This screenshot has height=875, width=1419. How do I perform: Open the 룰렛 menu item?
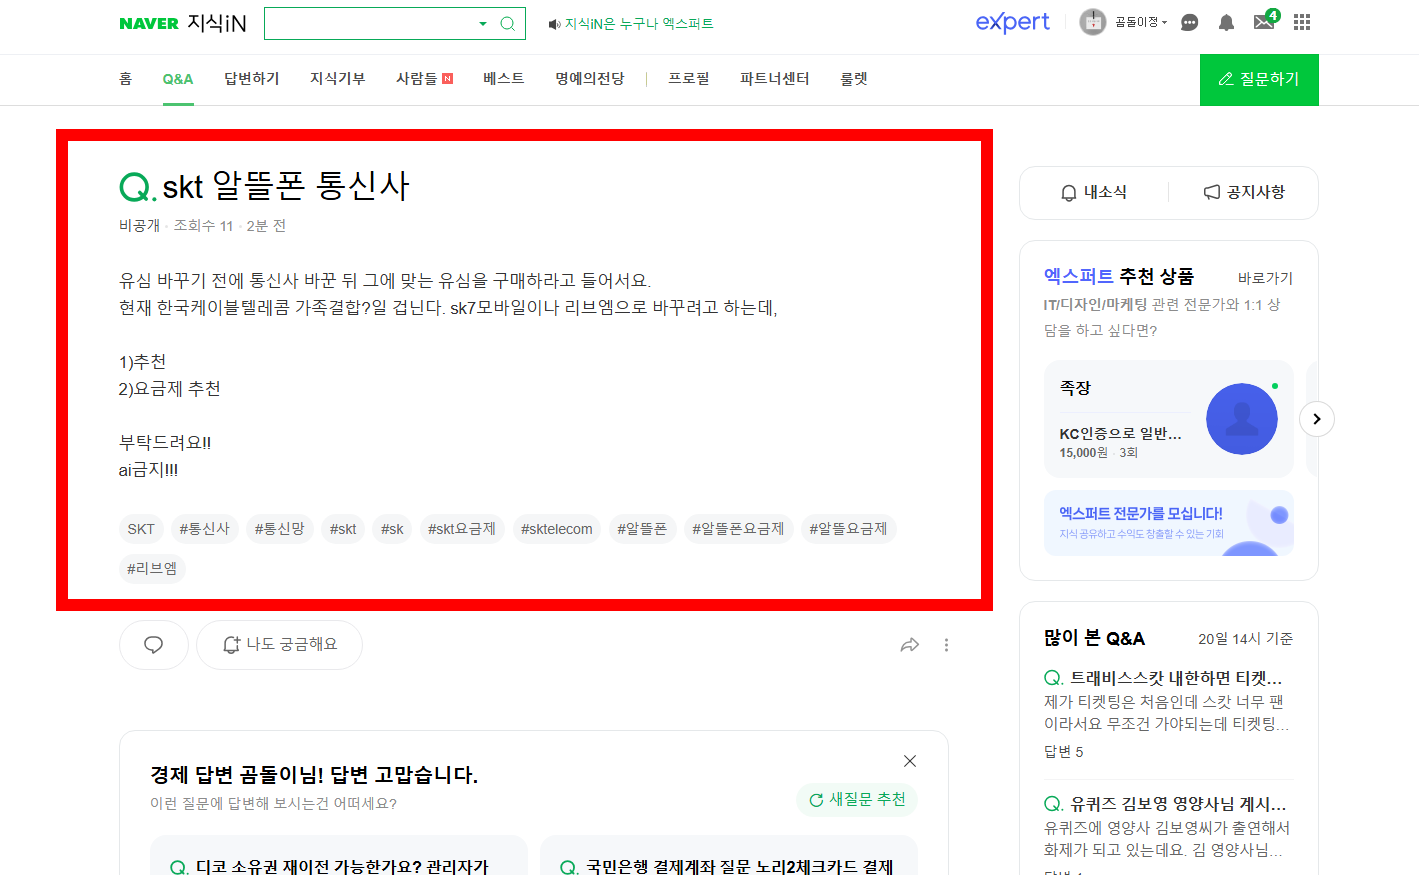pyautogui.click(x=854, y=78)
